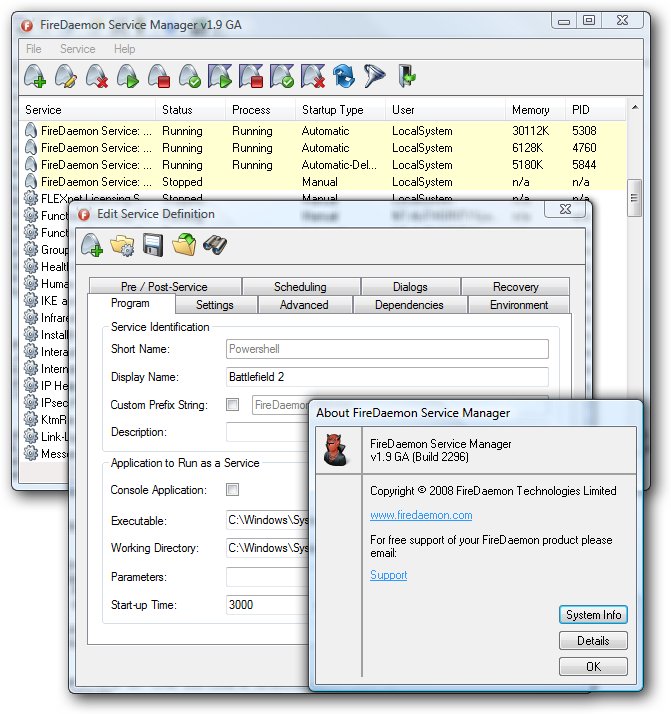This screenshot has height=714, width=671.
Task: Click the icon of the FireDaemon service with PID 5308
Action: tap(30, 131)
